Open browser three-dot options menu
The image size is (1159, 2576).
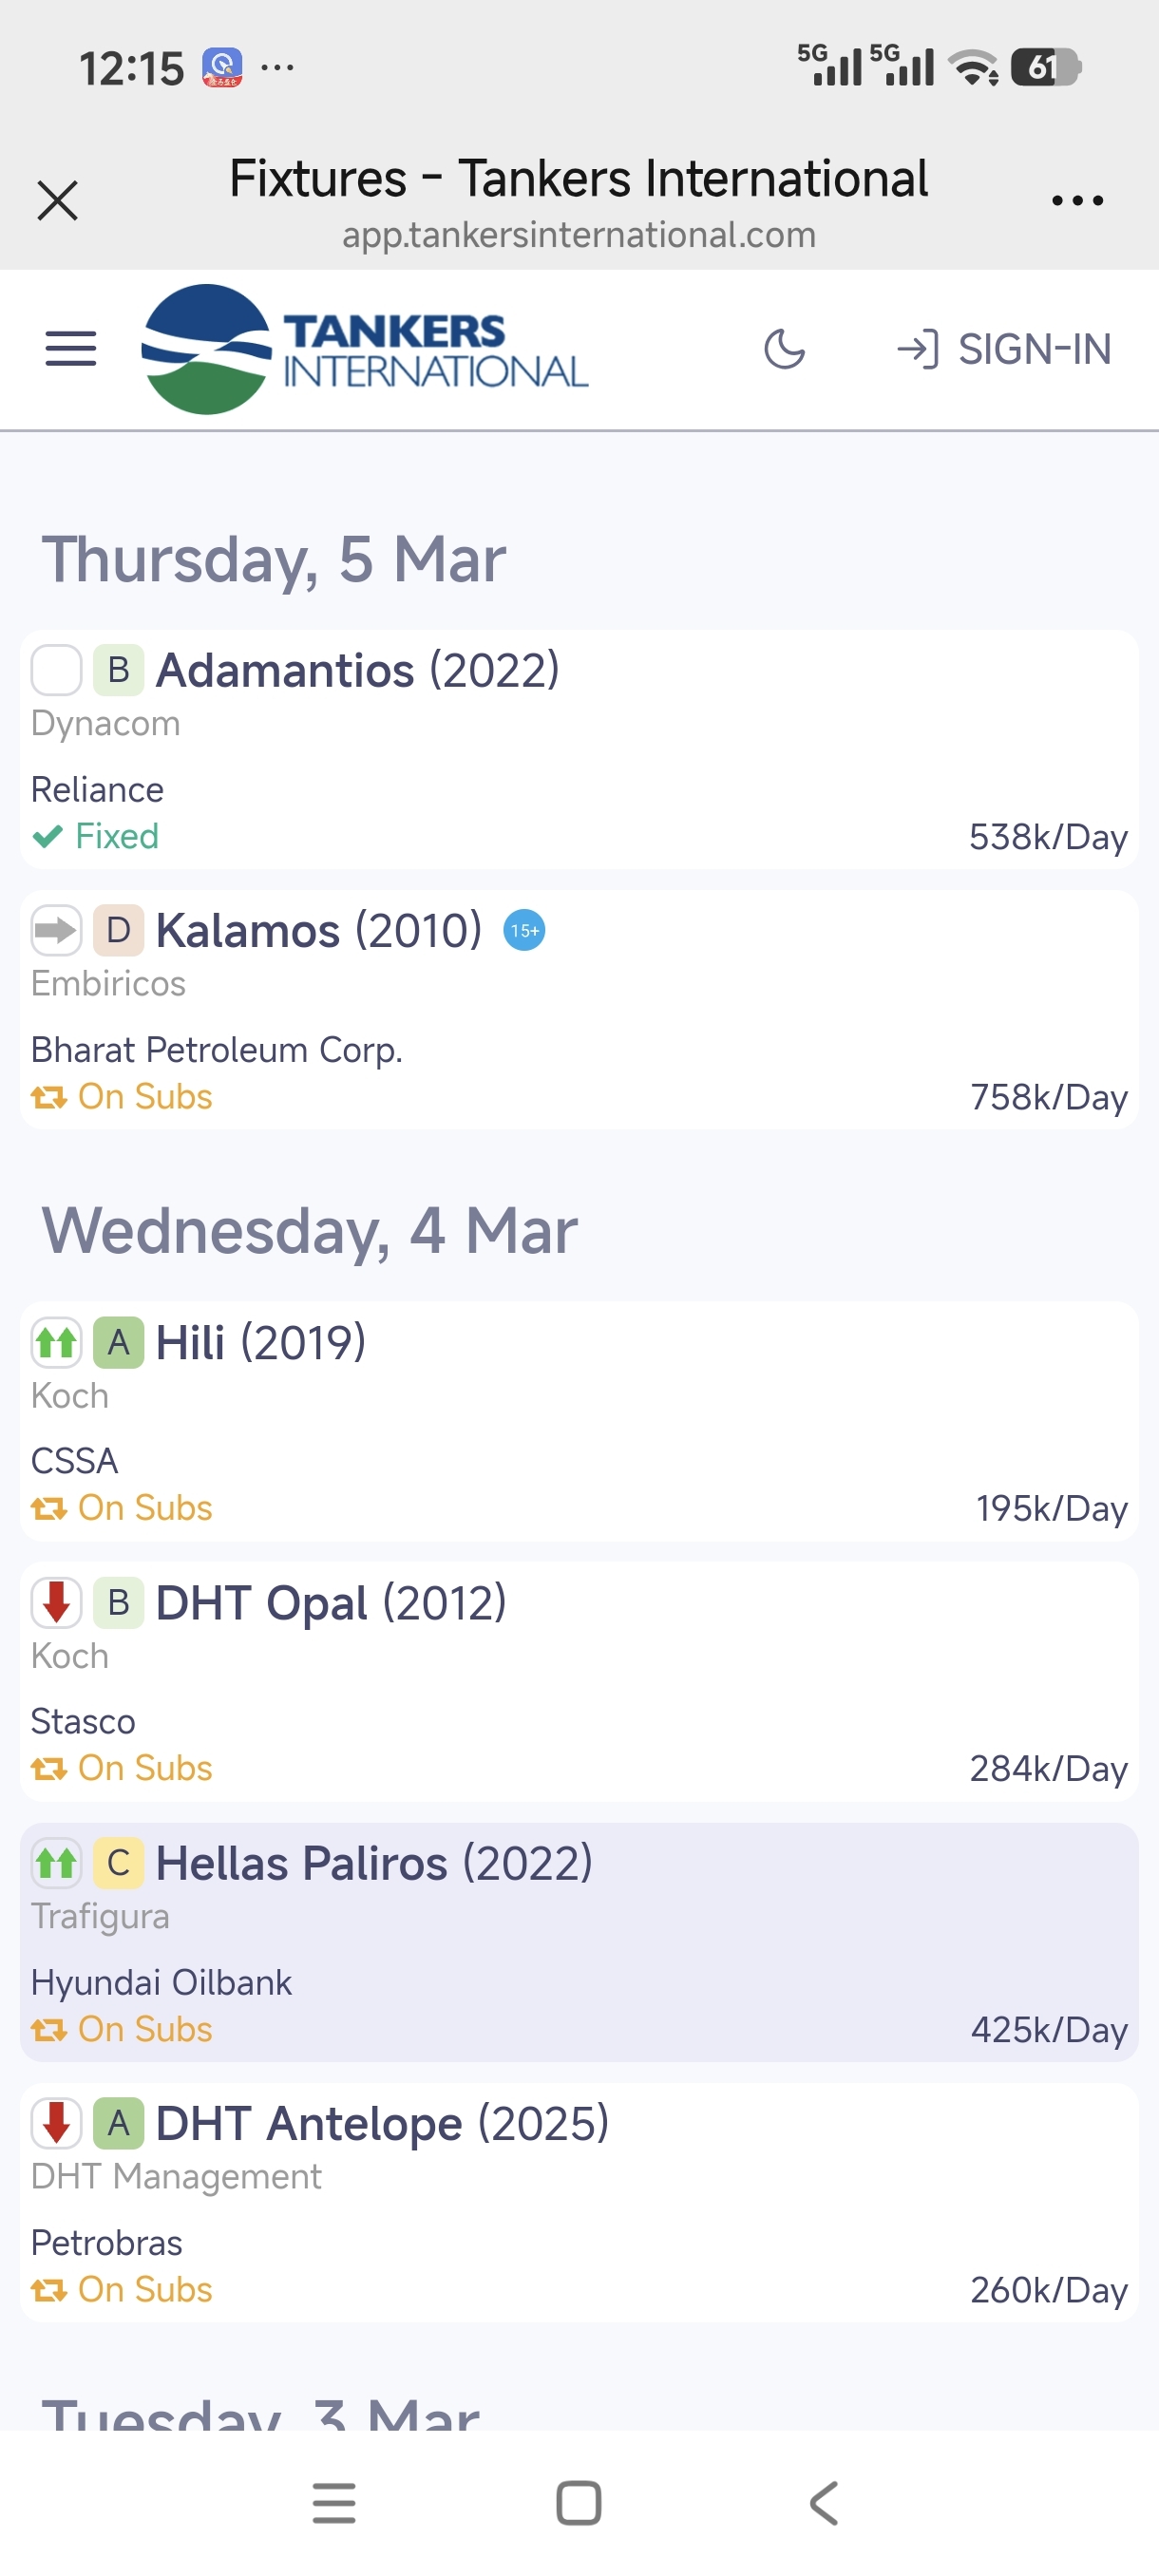coord(1077,200)
